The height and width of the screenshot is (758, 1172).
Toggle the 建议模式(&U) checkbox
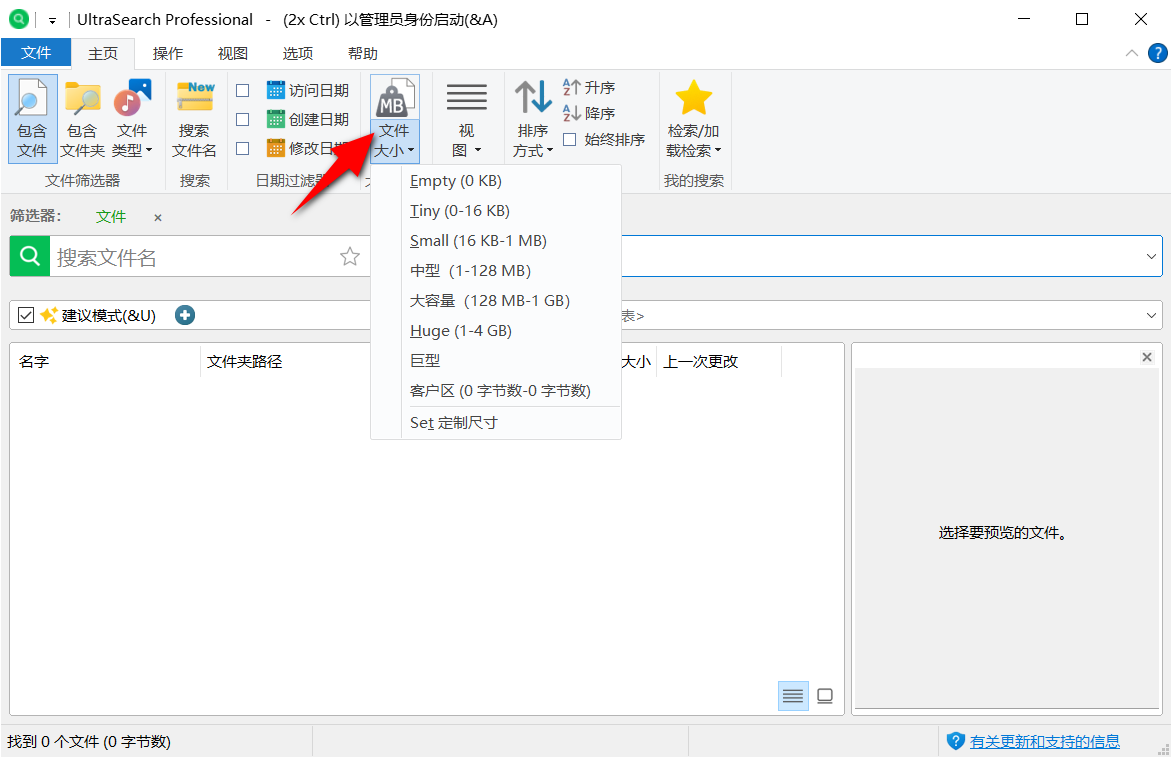point(26,314)
